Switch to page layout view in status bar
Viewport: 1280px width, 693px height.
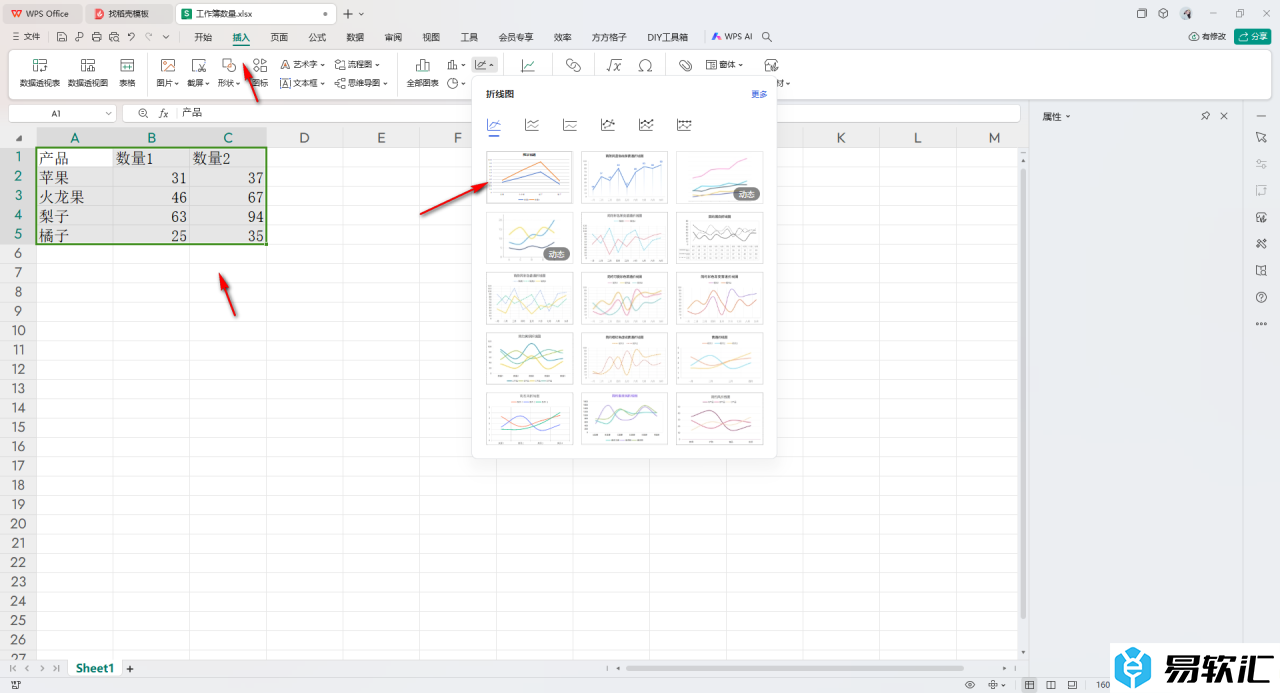1051,685
